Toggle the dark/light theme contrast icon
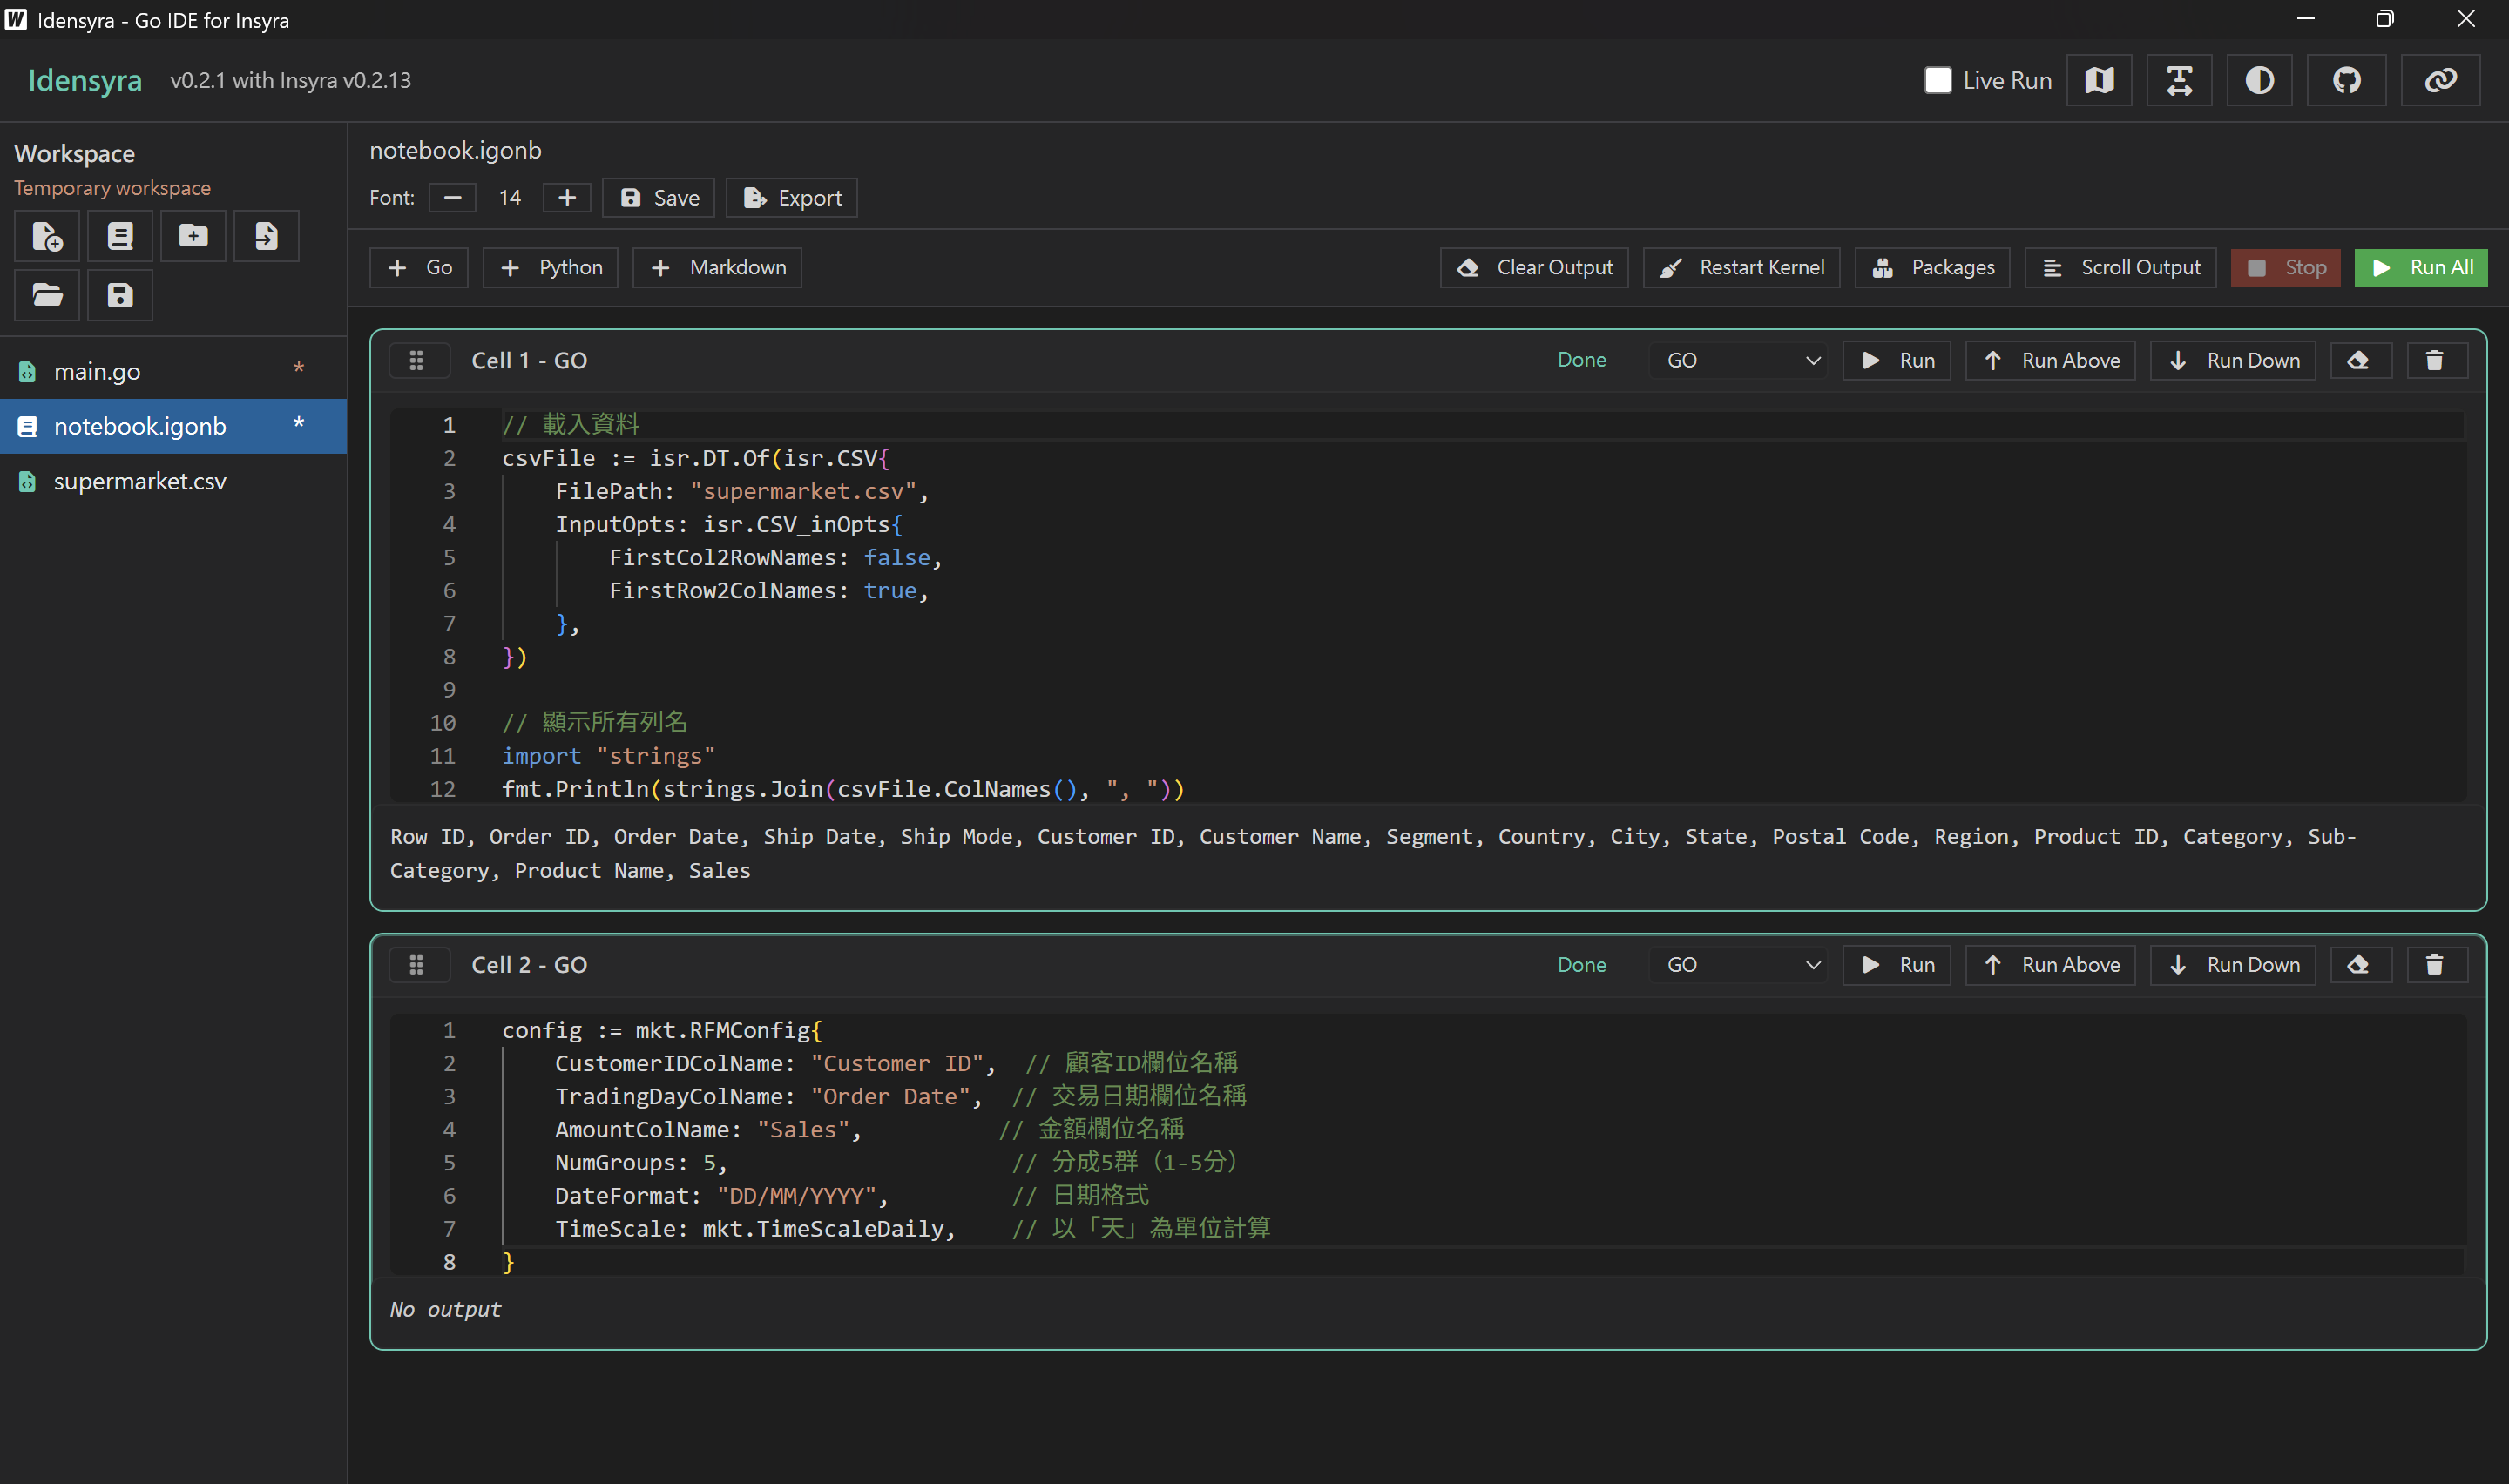This screenshot has height=1484, width=2509. [x=2259, y=80]
